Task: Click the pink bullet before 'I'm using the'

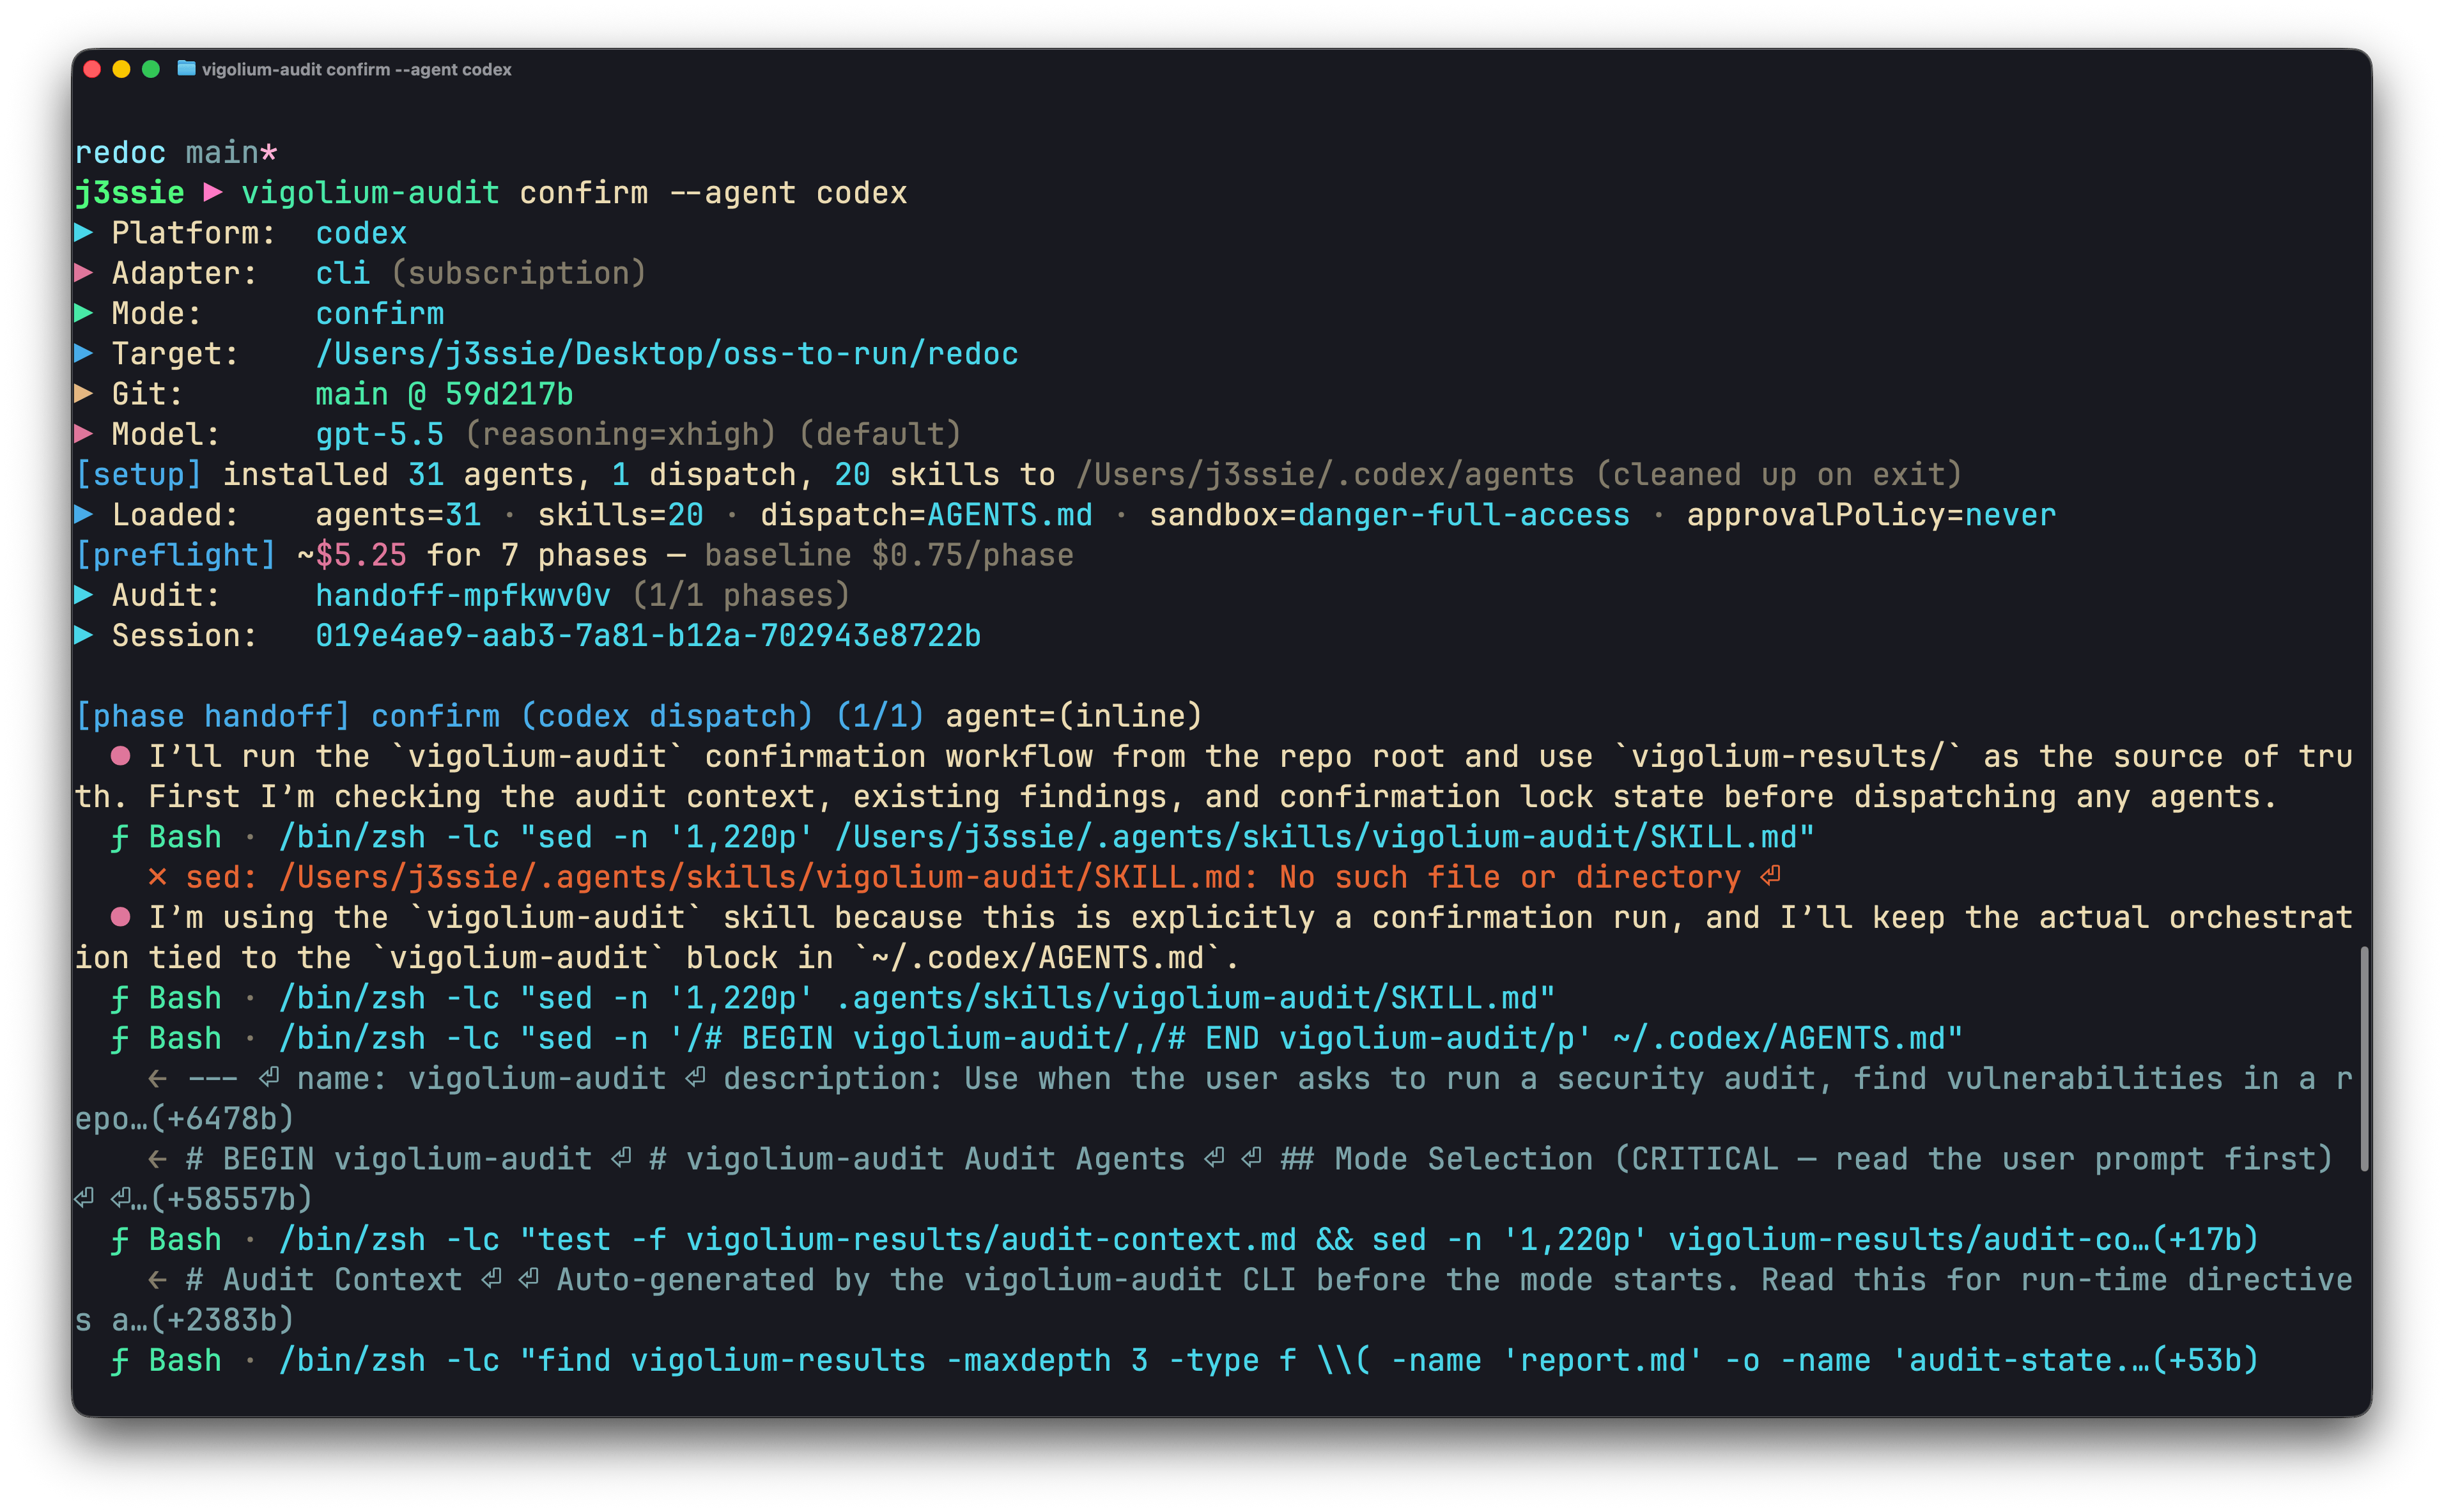Action: [120, 917]
